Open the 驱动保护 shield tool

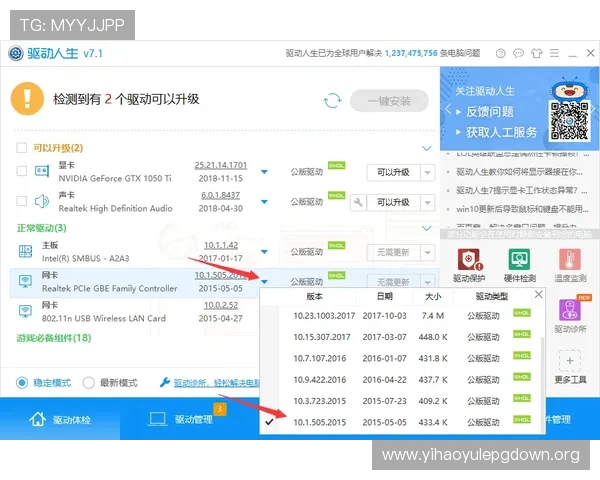pyautogui.click(x=469, y=260)
